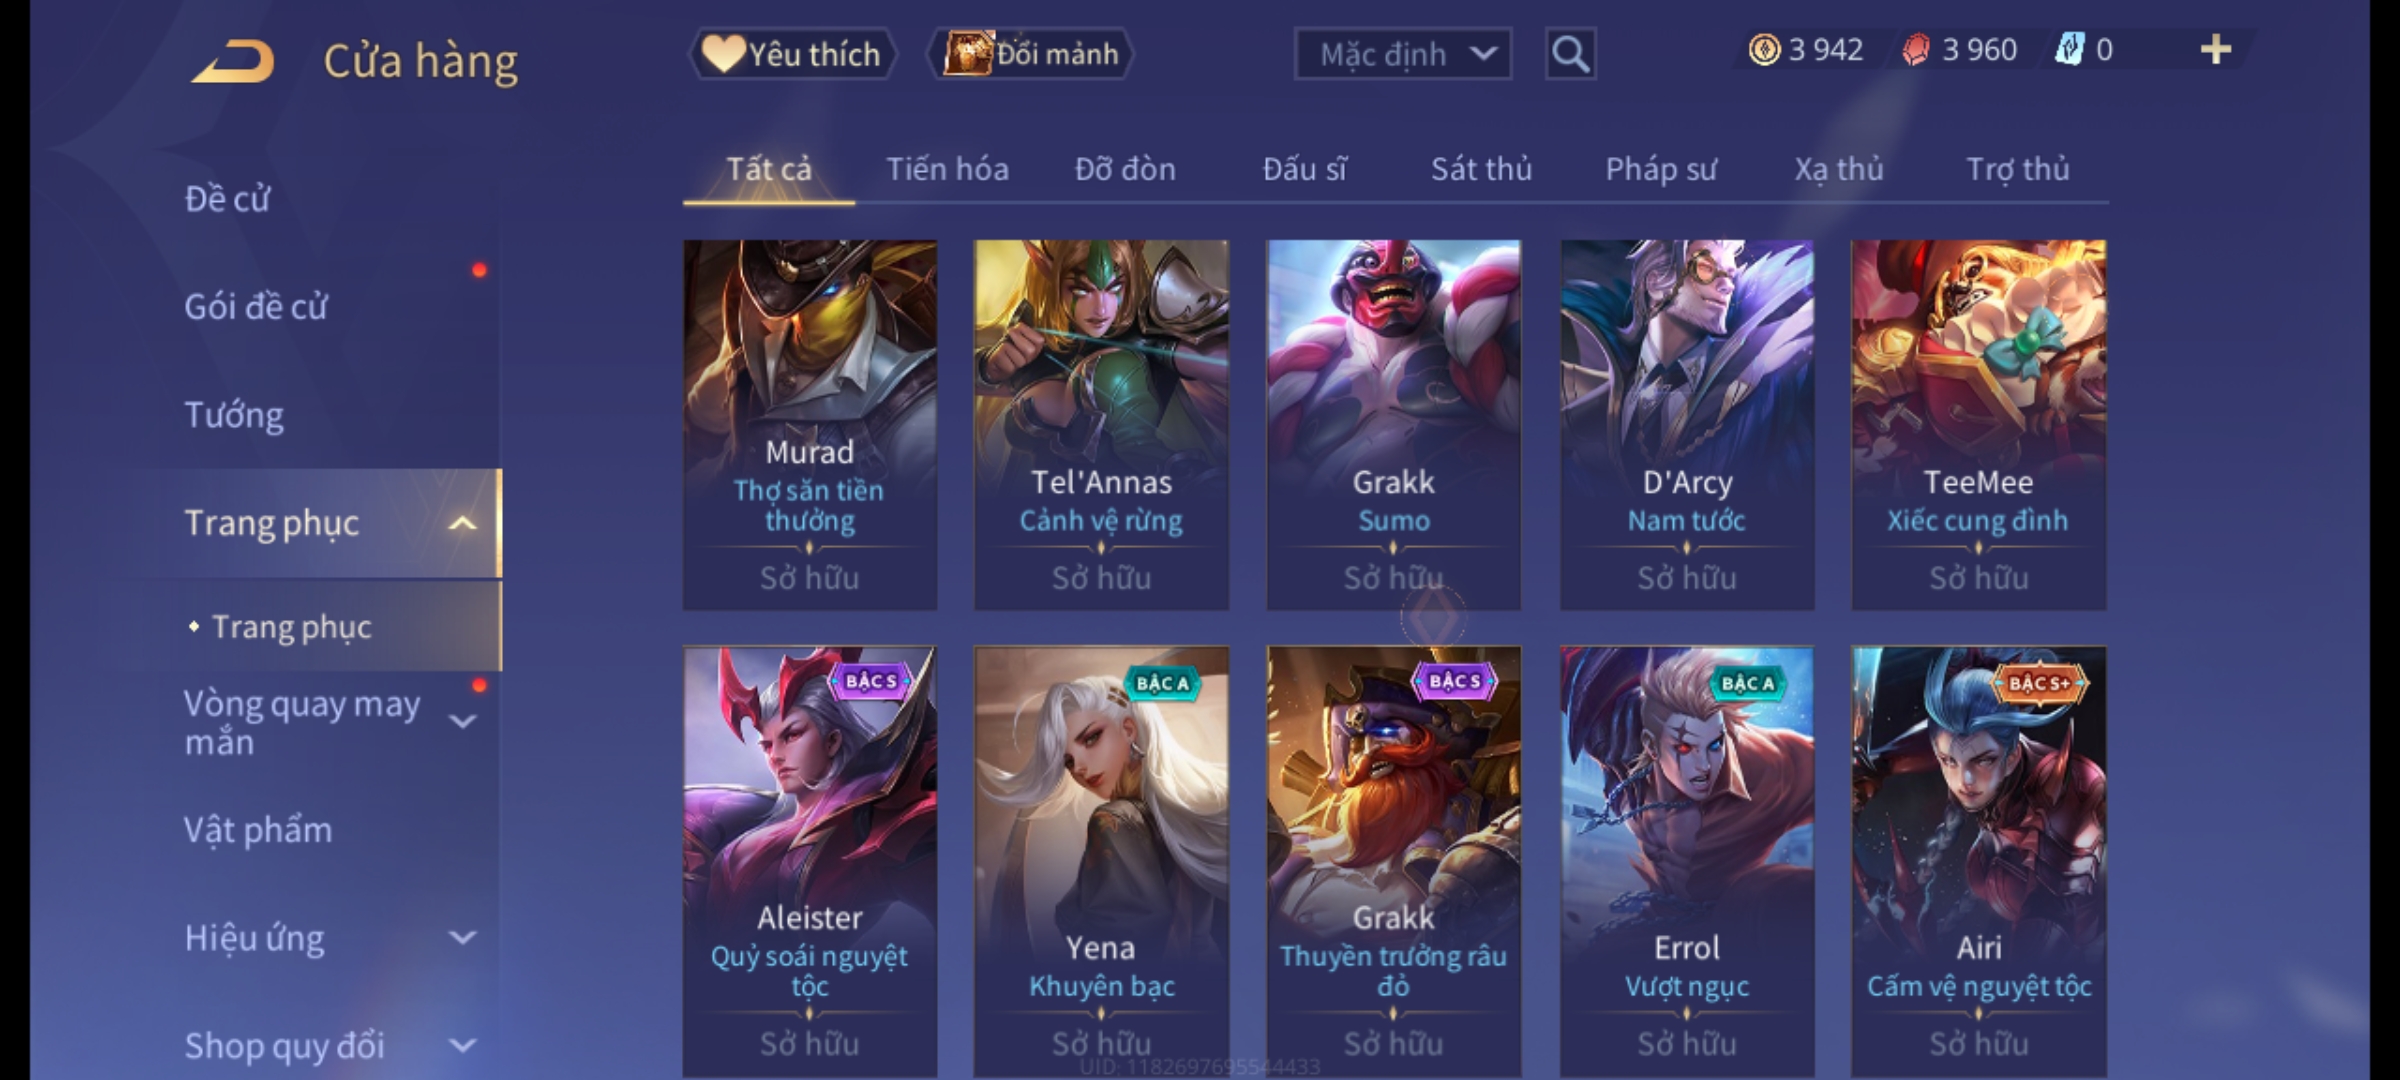
Task: Expand the Hiệu ứng sidebar section
Action: coord(462,938)
